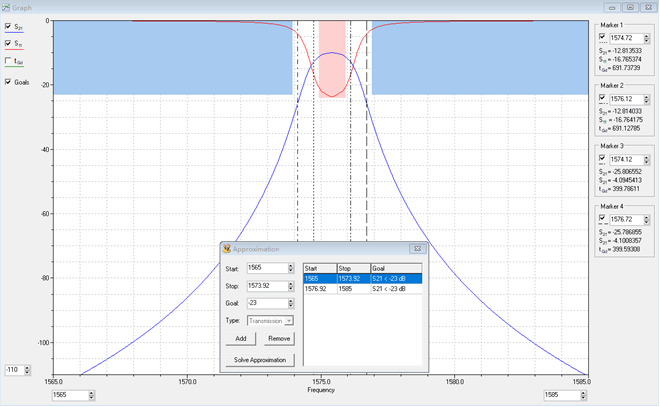The height and width of the screenshot is (407, 660).
Task: Open the Type Transmission dropdown
Action: 289,321
